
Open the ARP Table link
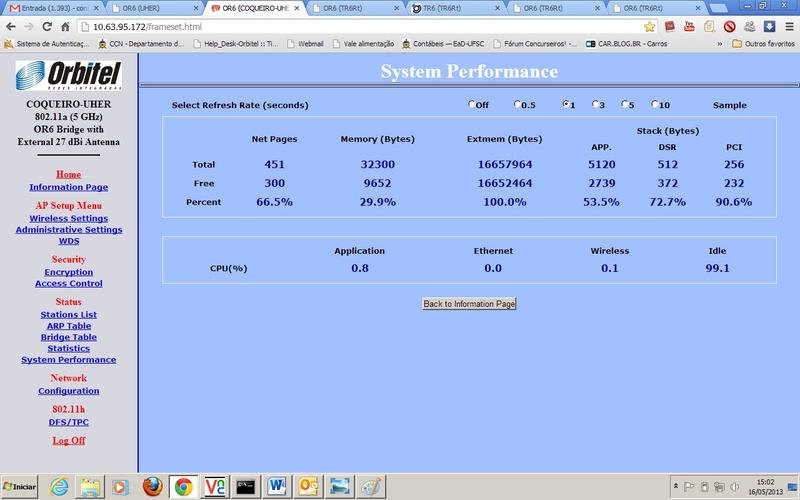[68, 326]
